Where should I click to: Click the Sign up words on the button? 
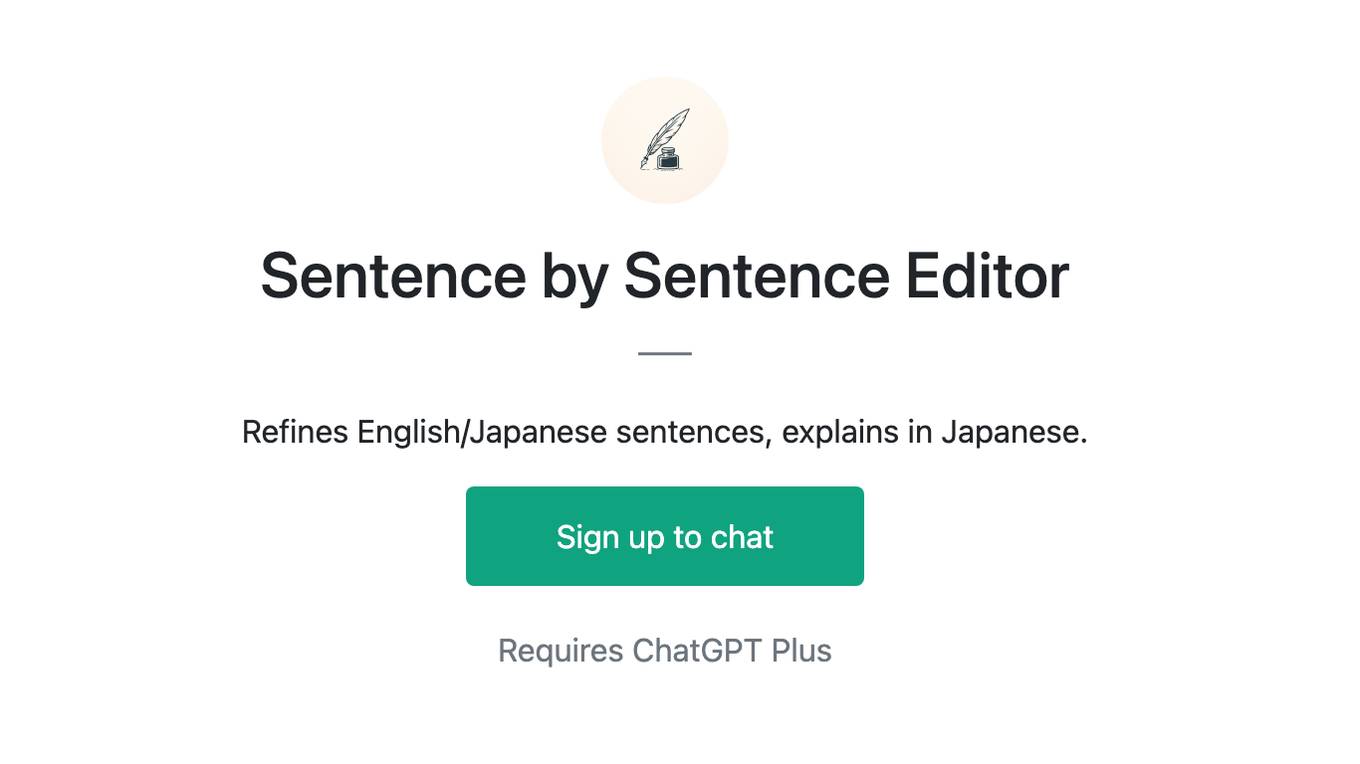coord(610,538)
